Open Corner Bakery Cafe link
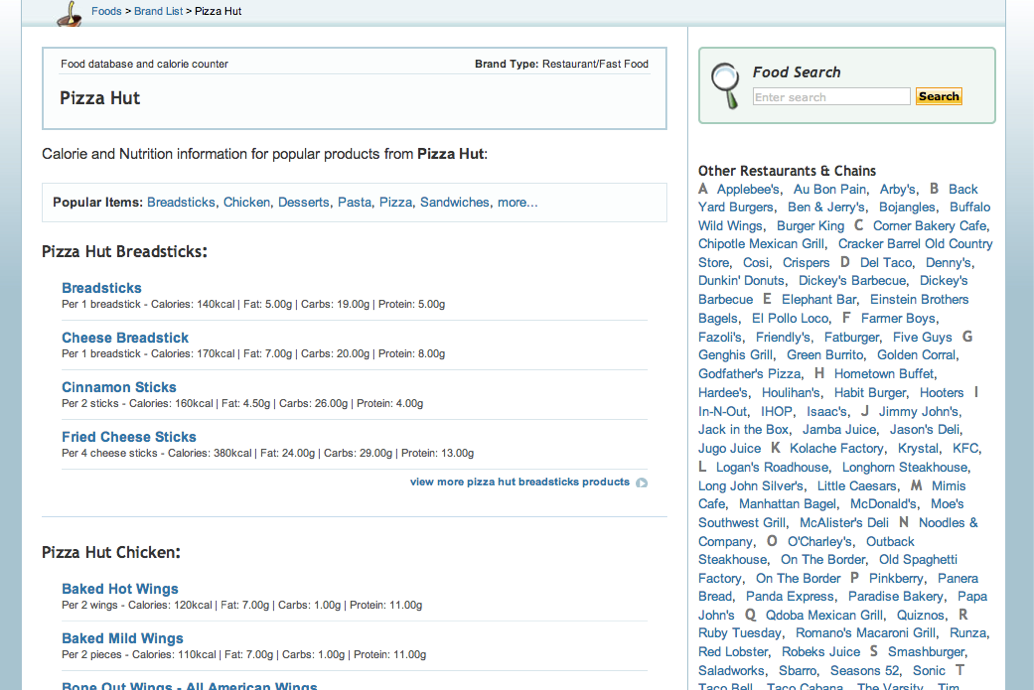This screenshot has height=690, width=1034. [x=930, y=226]
